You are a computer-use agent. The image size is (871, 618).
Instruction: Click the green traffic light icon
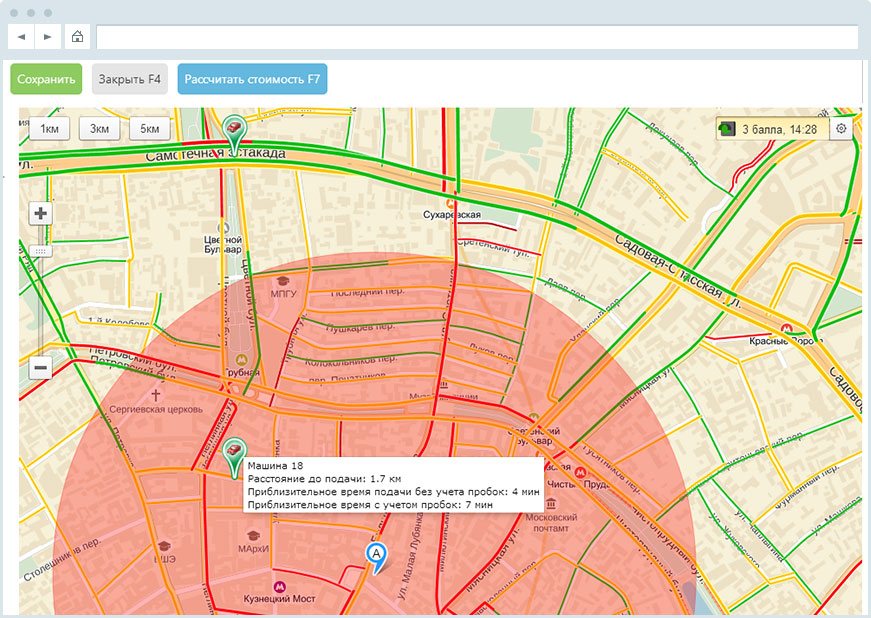(x=727, y=129)
